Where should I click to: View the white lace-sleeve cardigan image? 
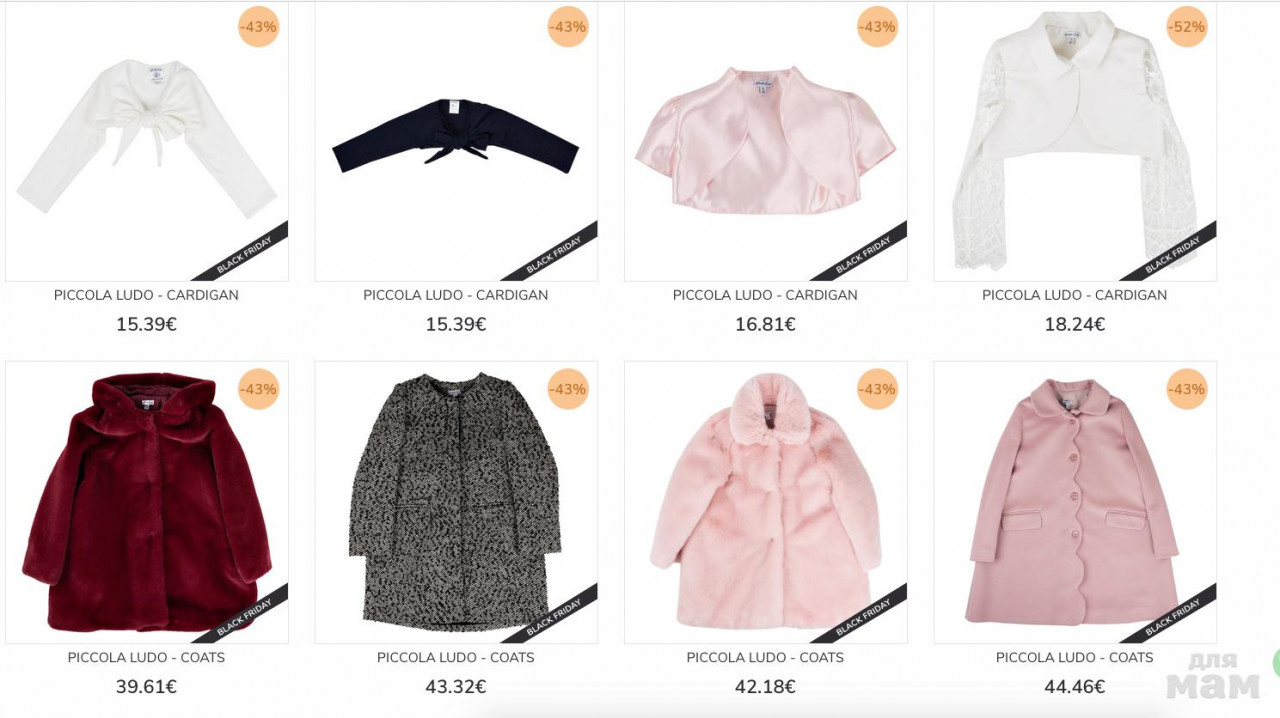tap(1075, 141)
